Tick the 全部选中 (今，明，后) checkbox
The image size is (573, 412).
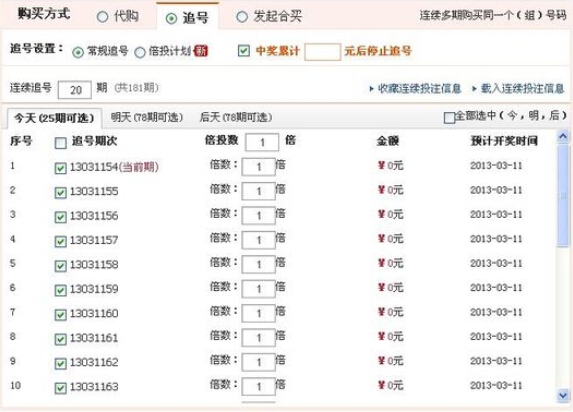pos(449,118)
